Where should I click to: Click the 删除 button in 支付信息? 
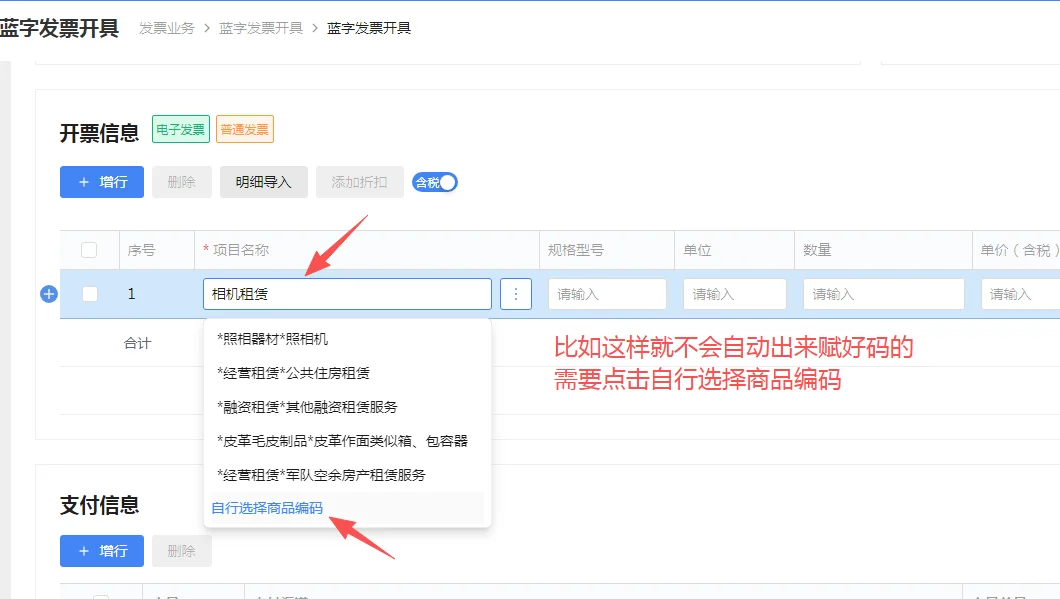(181, 550)
